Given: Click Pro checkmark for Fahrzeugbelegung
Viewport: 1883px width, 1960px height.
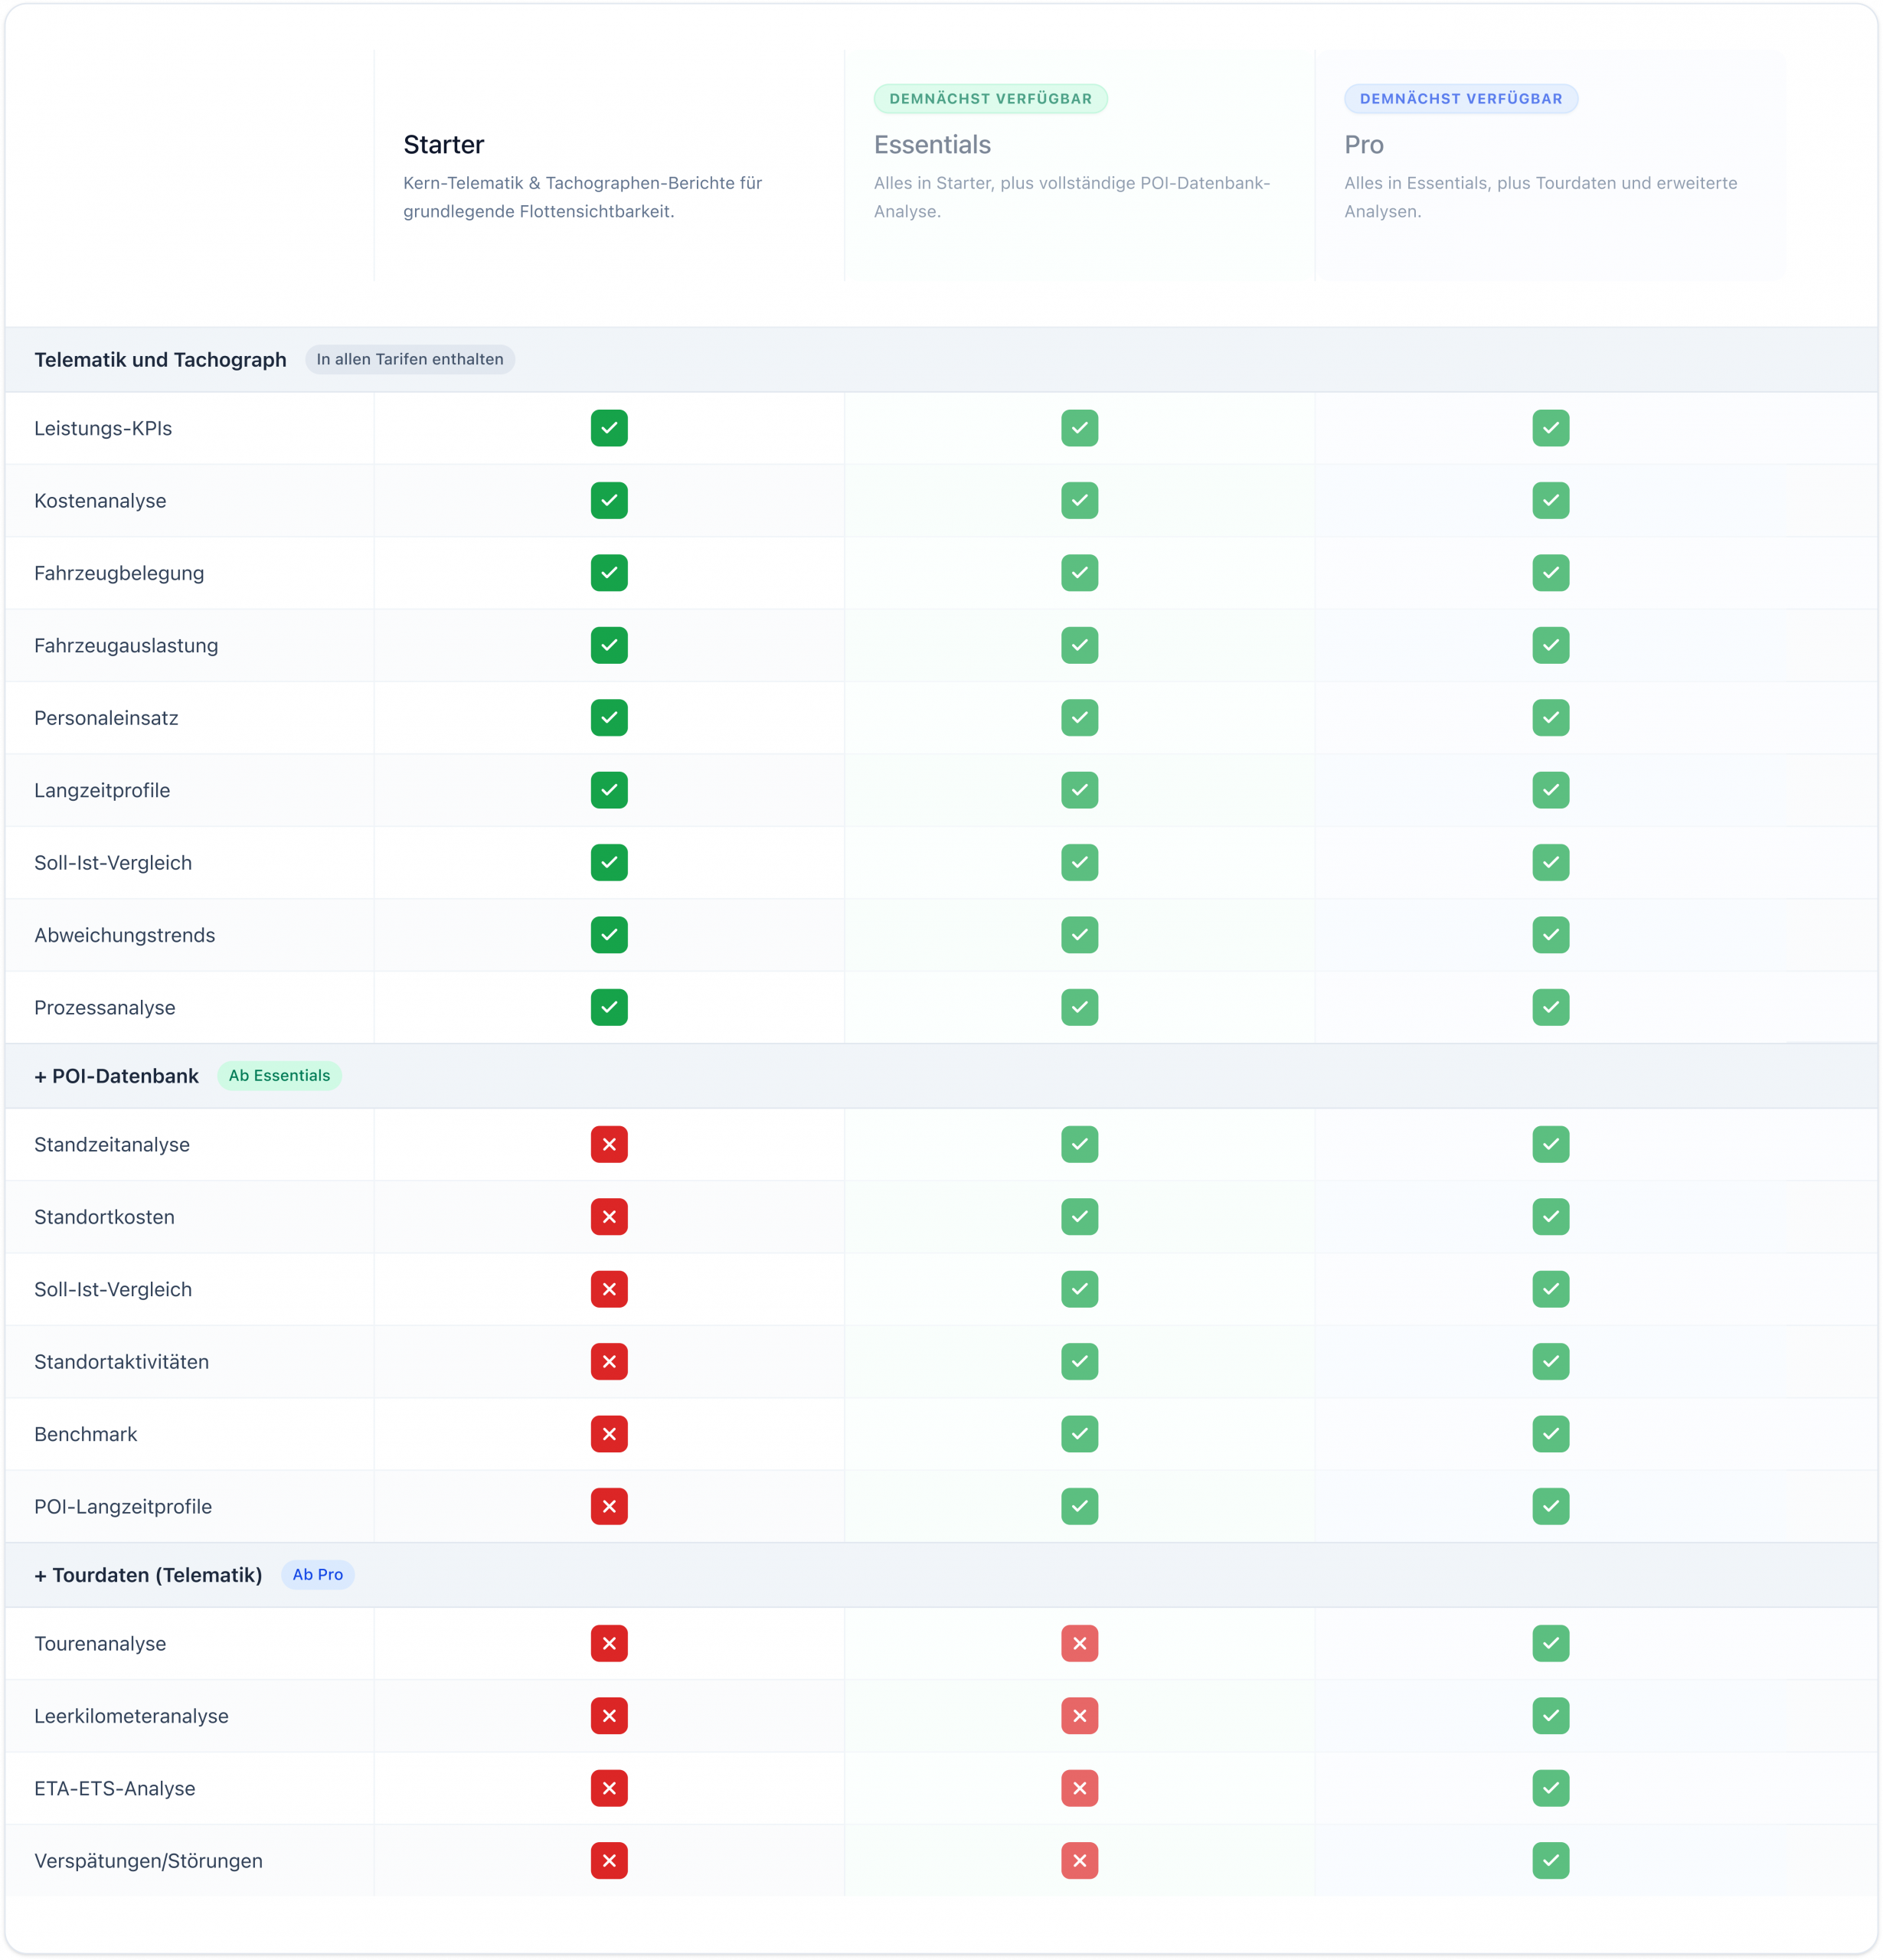Looking at the screenshot, I should [x=1550, y=573].
